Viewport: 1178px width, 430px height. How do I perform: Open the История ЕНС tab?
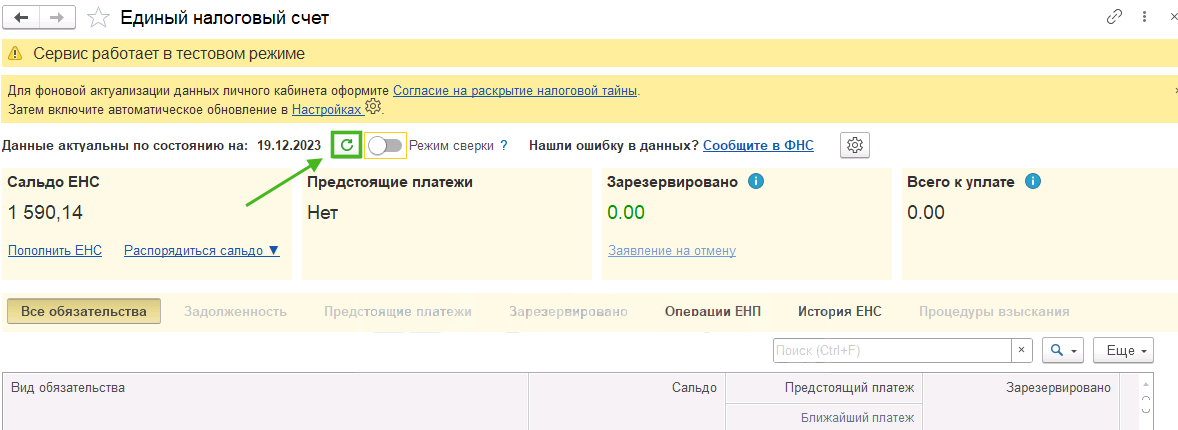click(x=840, y=311)
